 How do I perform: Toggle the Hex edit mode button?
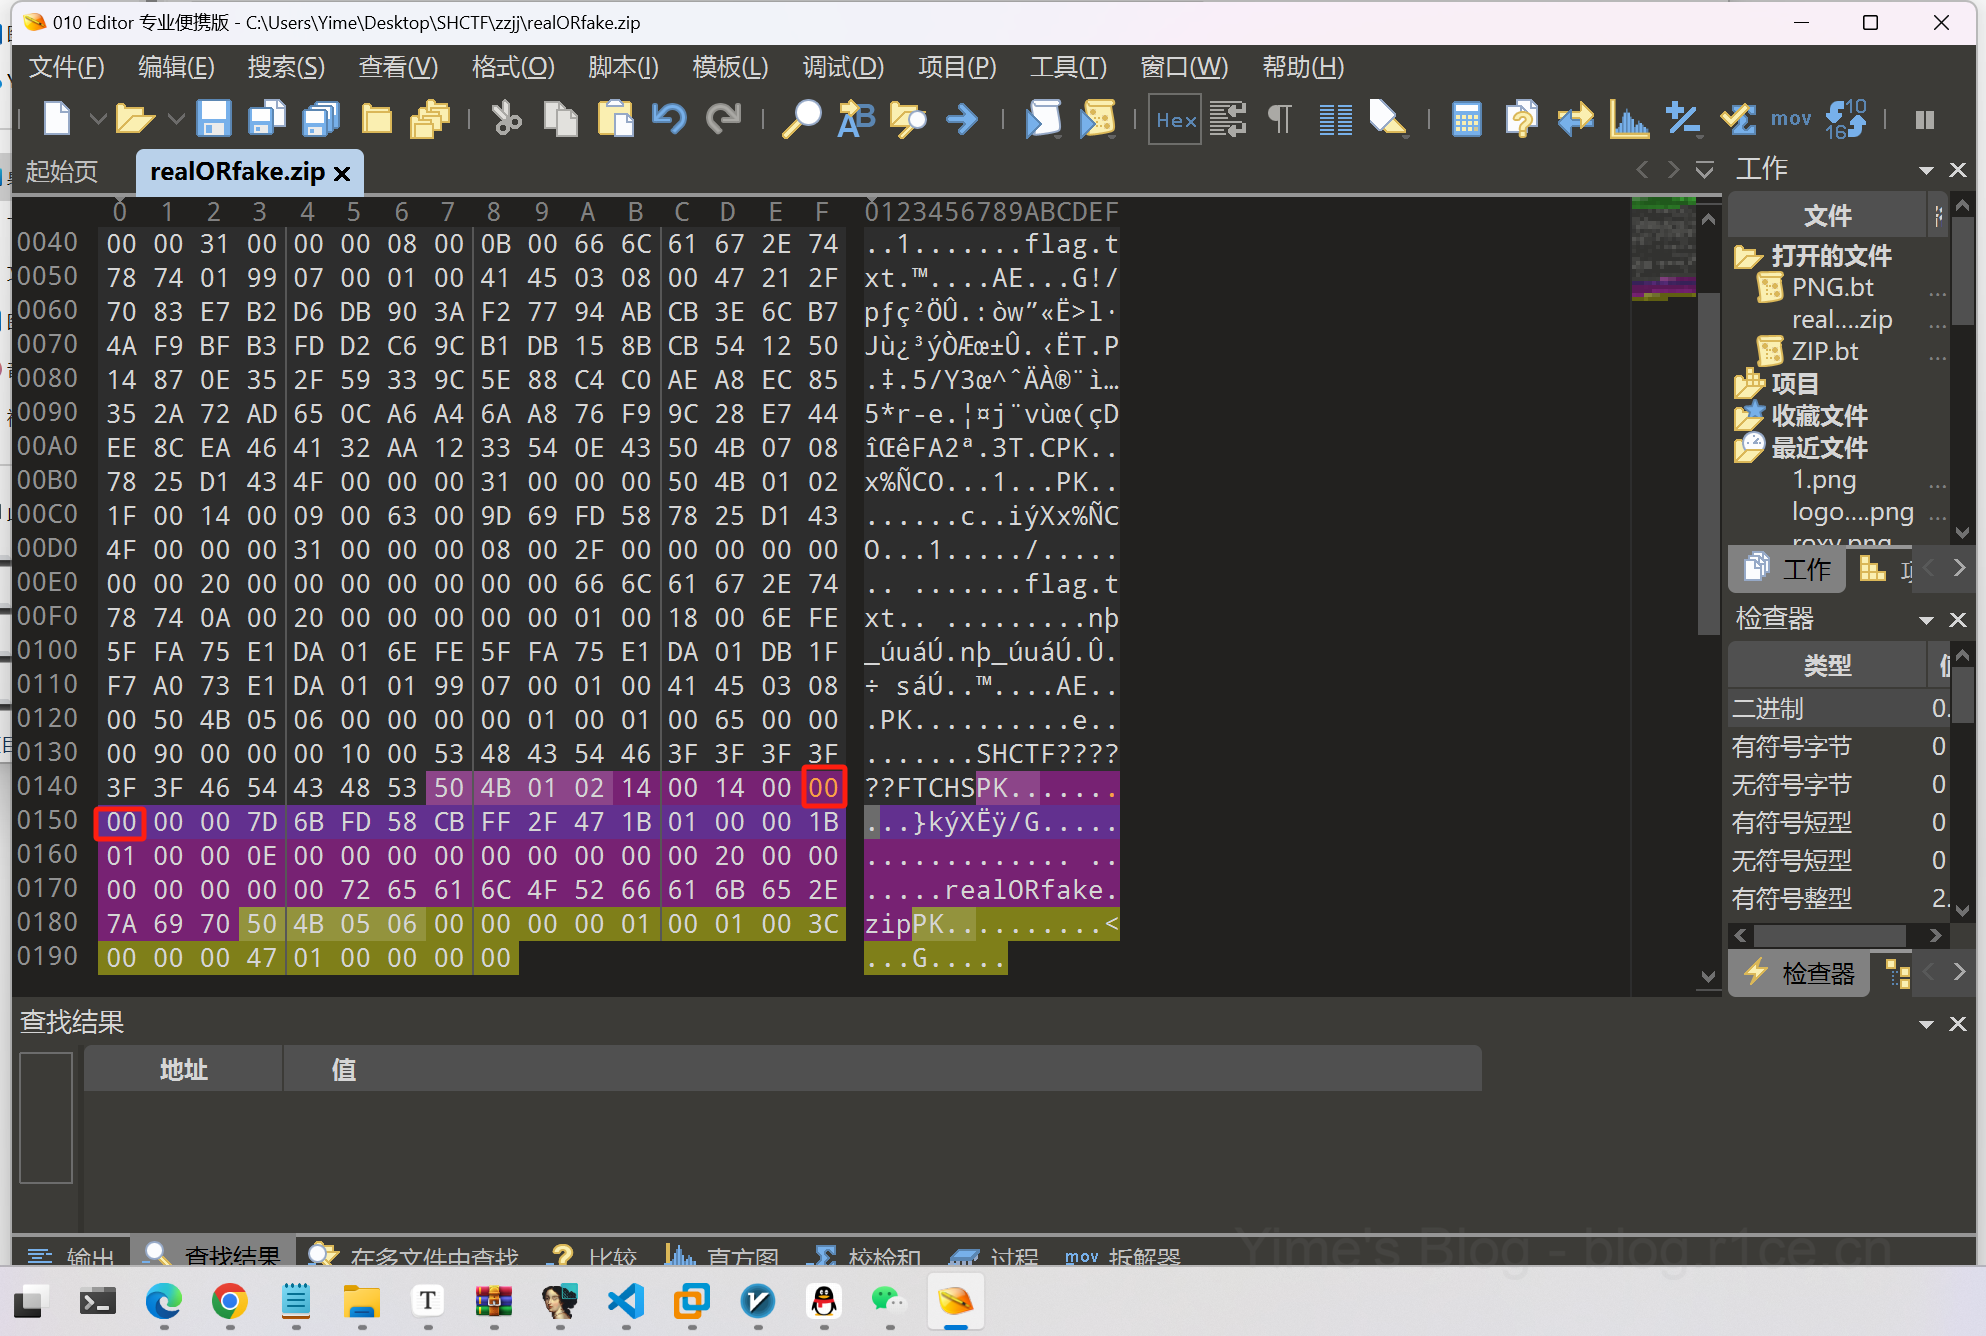1175,119
